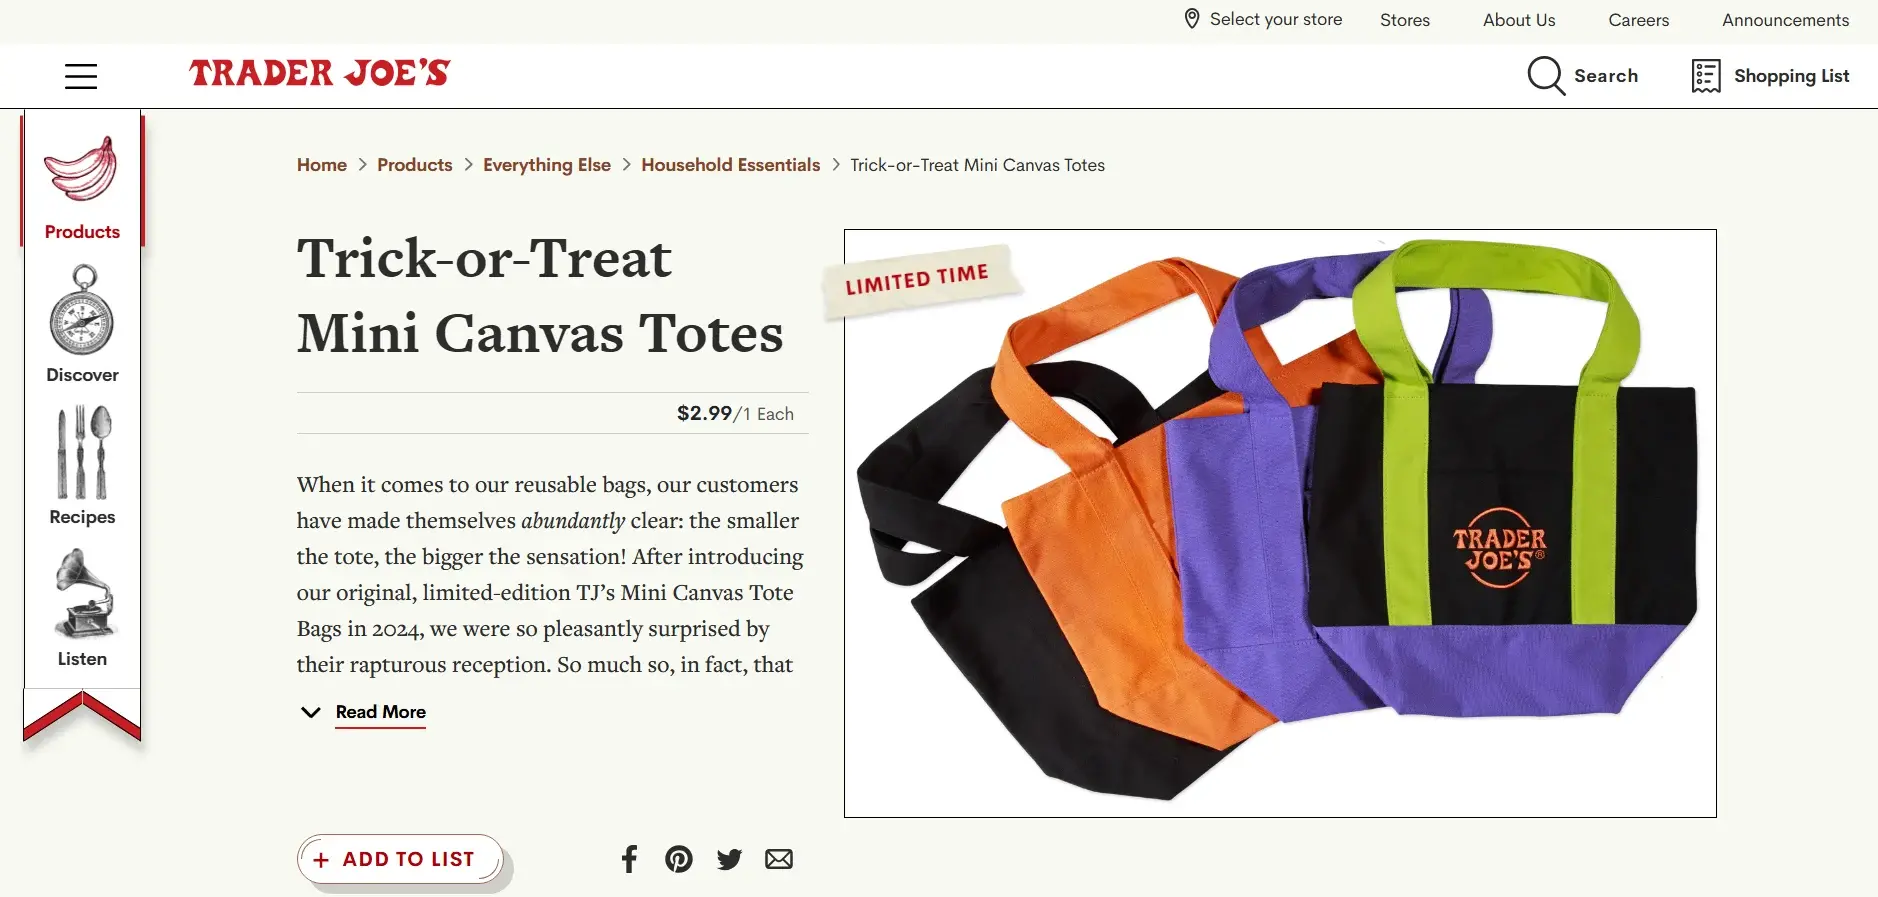The width and height of the screenshot is (1878, 897).
Task: Click the mini canvas totes product image
Action: click(1280, 523)
